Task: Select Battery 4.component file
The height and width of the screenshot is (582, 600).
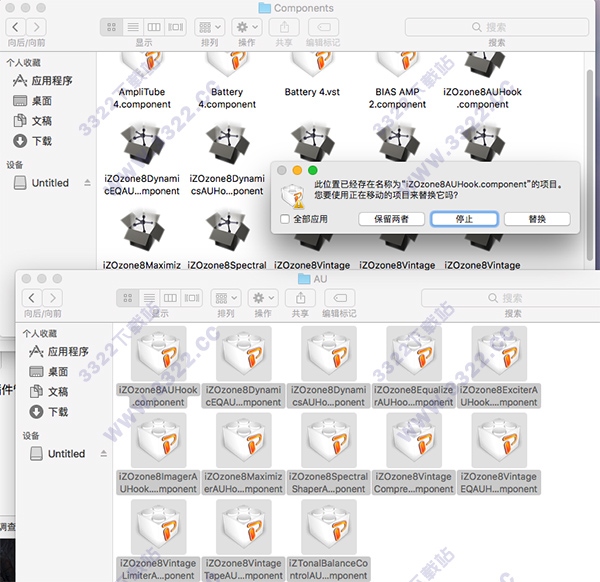Action: point(227,81)
